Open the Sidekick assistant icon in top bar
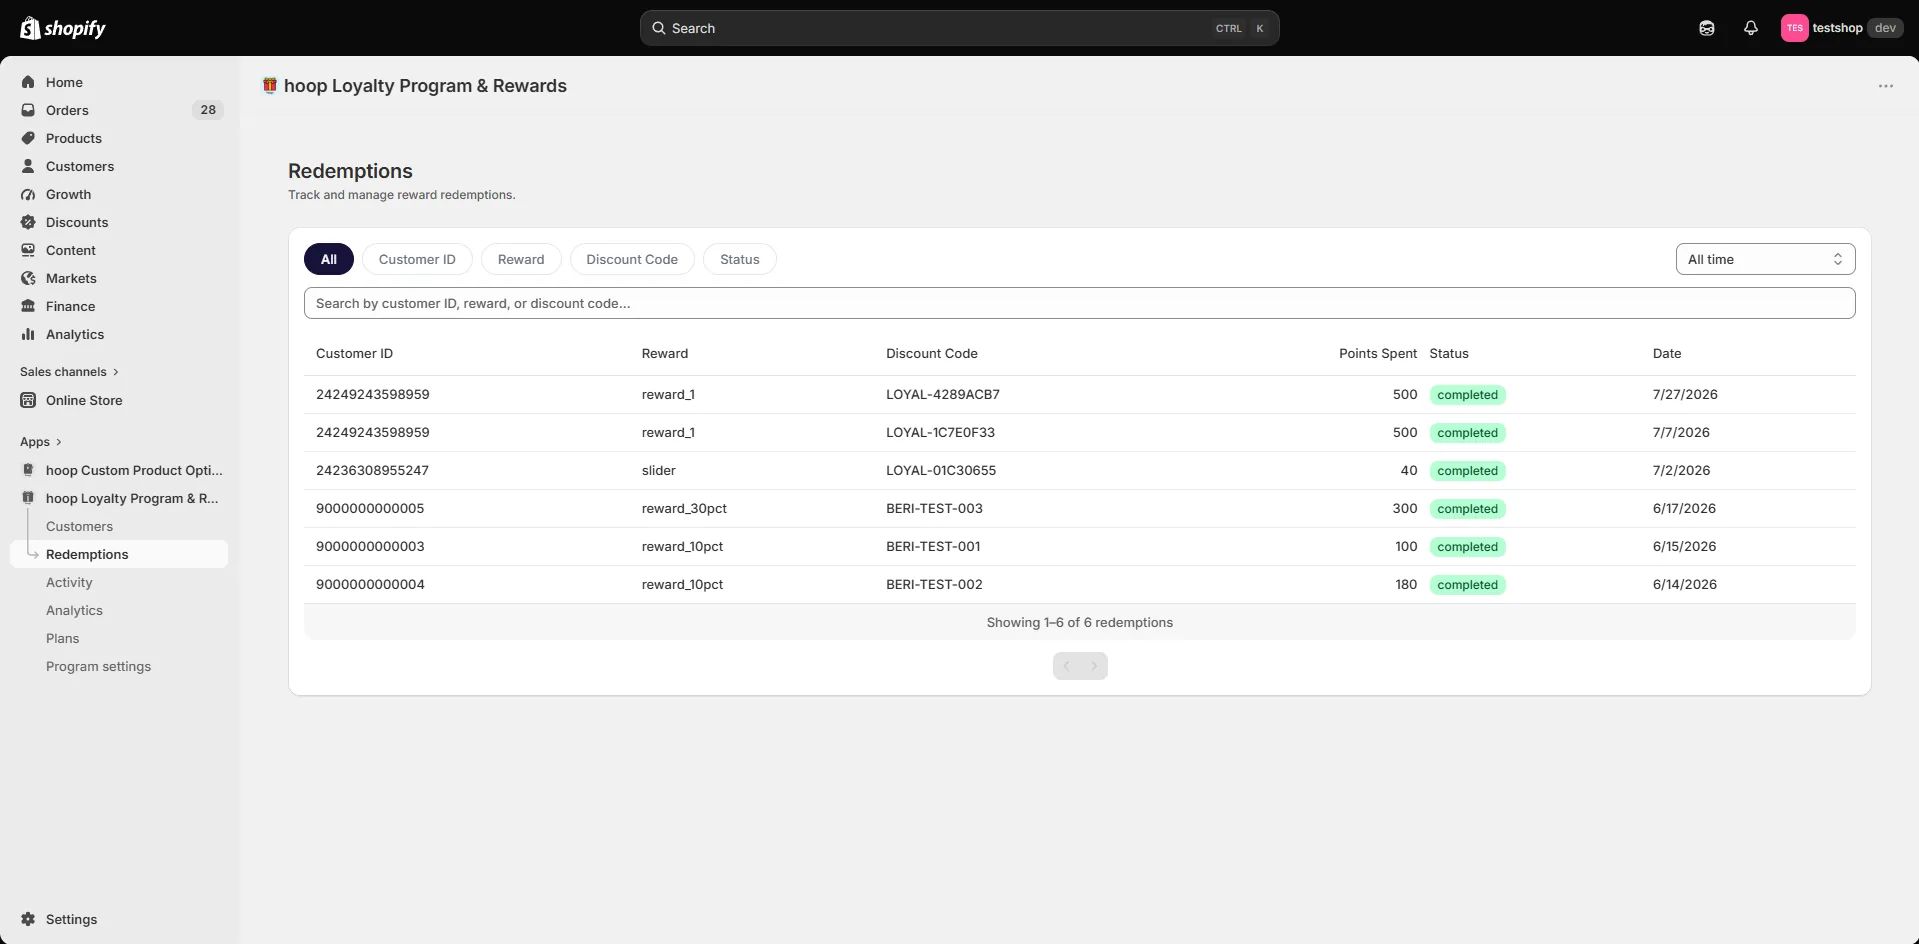 (1707, 28)
